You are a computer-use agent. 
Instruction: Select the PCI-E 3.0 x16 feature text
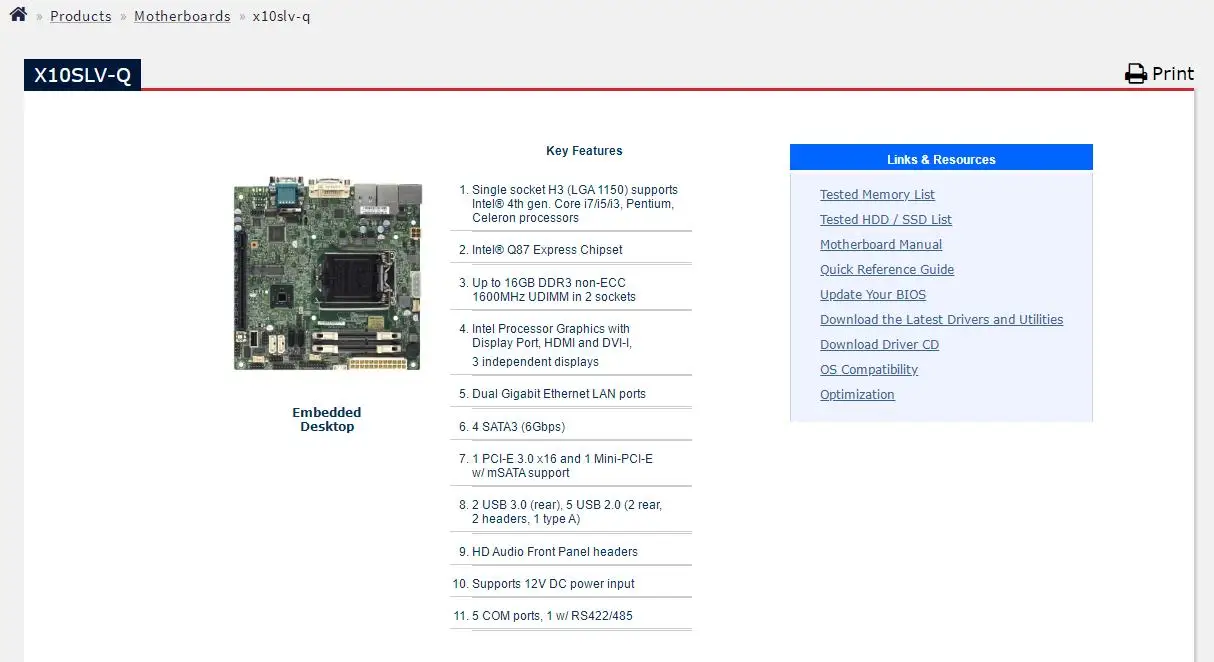[x=562, y=466]
